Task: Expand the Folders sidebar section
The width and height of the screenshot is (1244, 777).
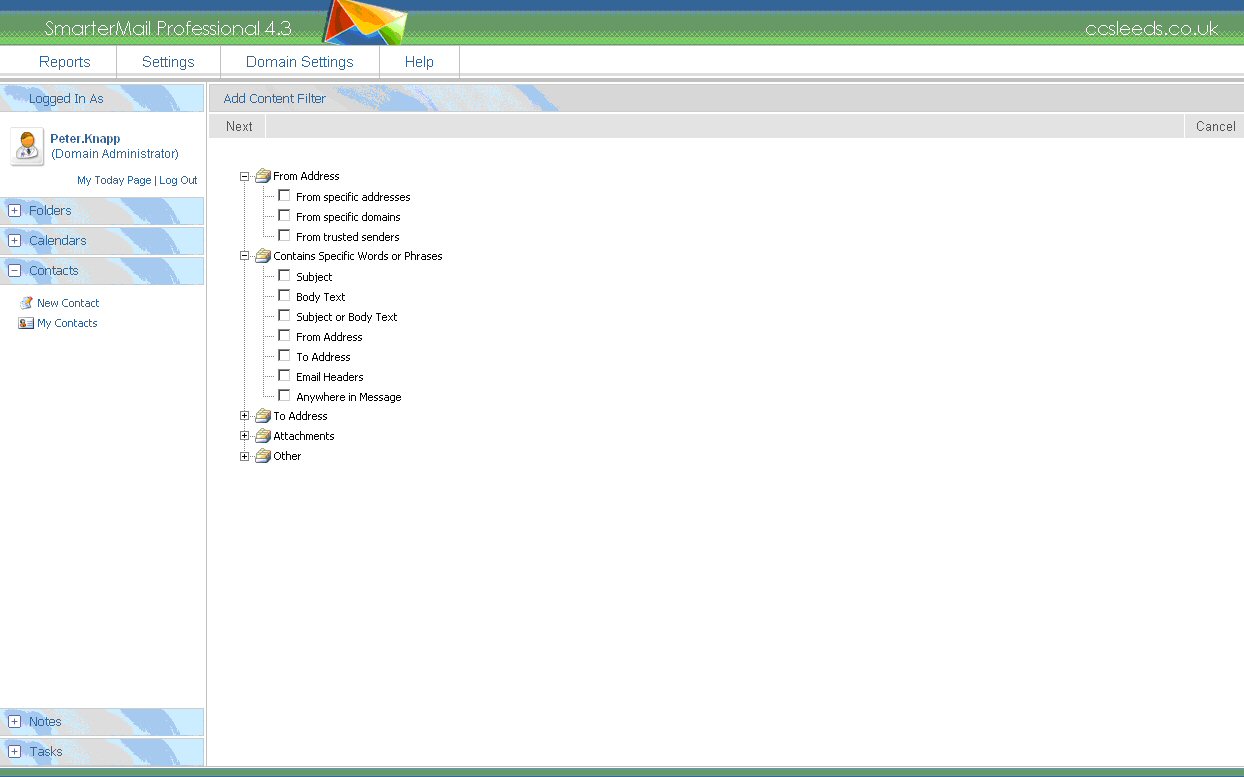Action: point(14,211)
